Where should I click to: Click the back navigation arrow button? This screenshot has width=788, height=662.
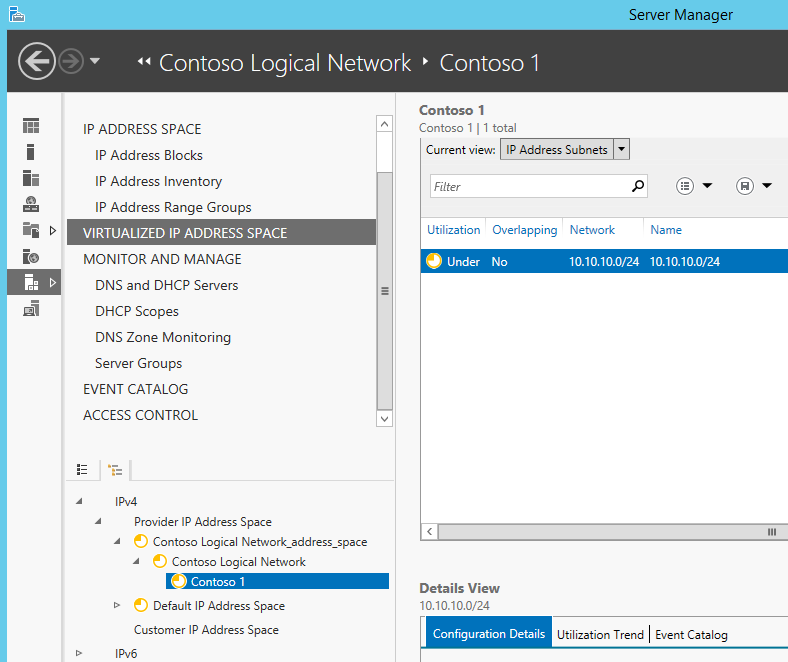coord(36,61)
